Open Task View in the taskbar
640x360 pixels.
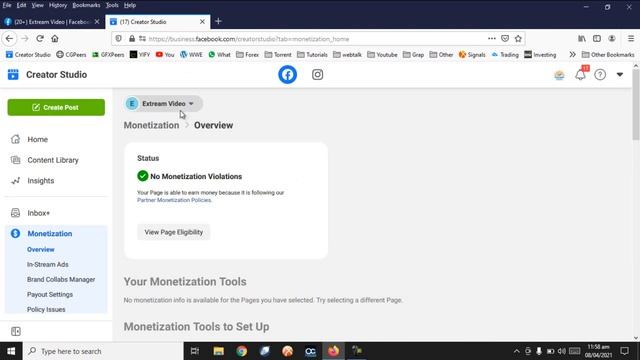(x=195, y=351)
